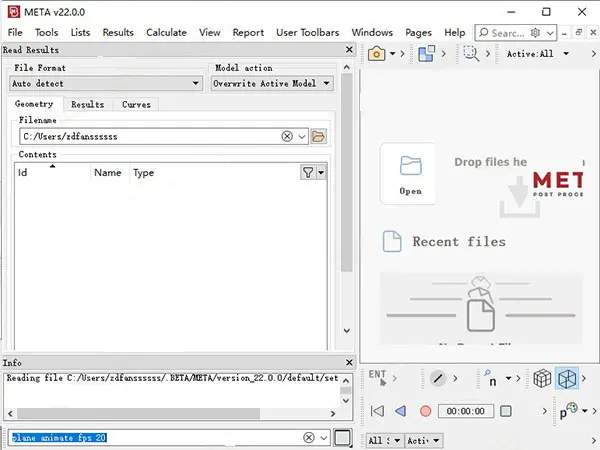Viewport: 600px width, 450px height.
Task: Close the Read Results panel
Action: [349, 50]
